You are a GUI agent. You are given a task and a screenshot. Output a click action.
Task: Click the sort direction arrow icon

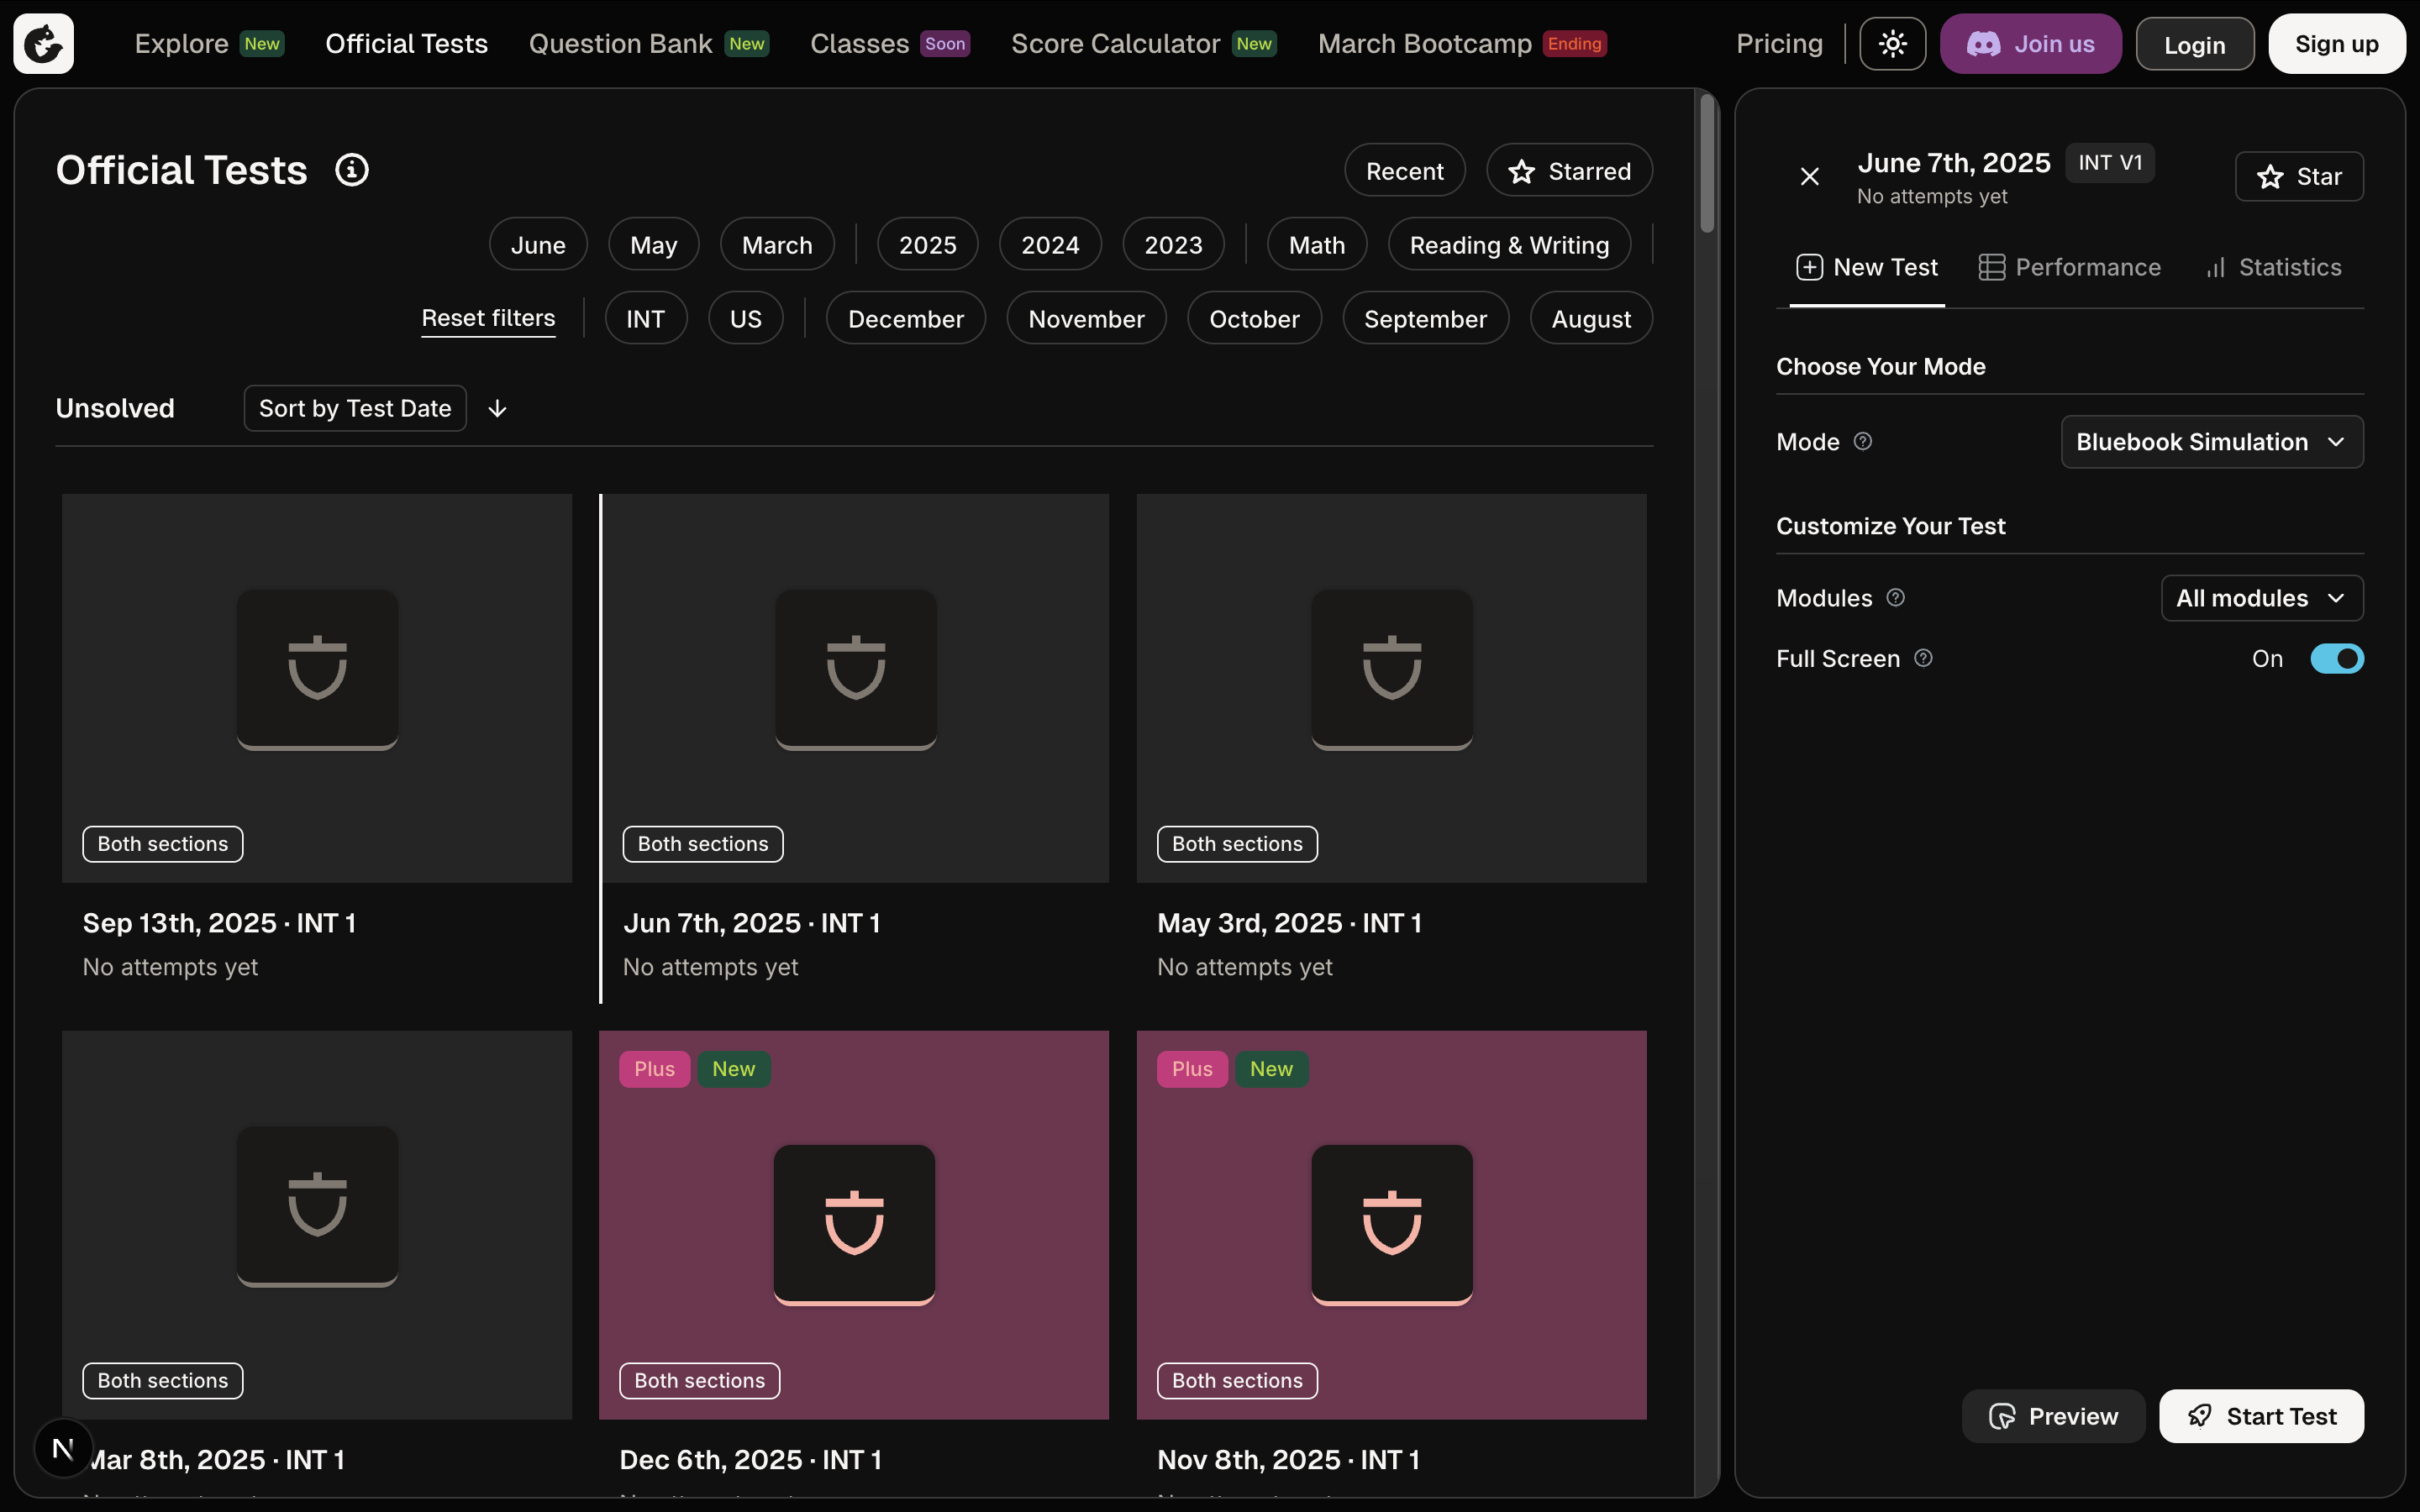pyautogui.click(x=497, y=409)
